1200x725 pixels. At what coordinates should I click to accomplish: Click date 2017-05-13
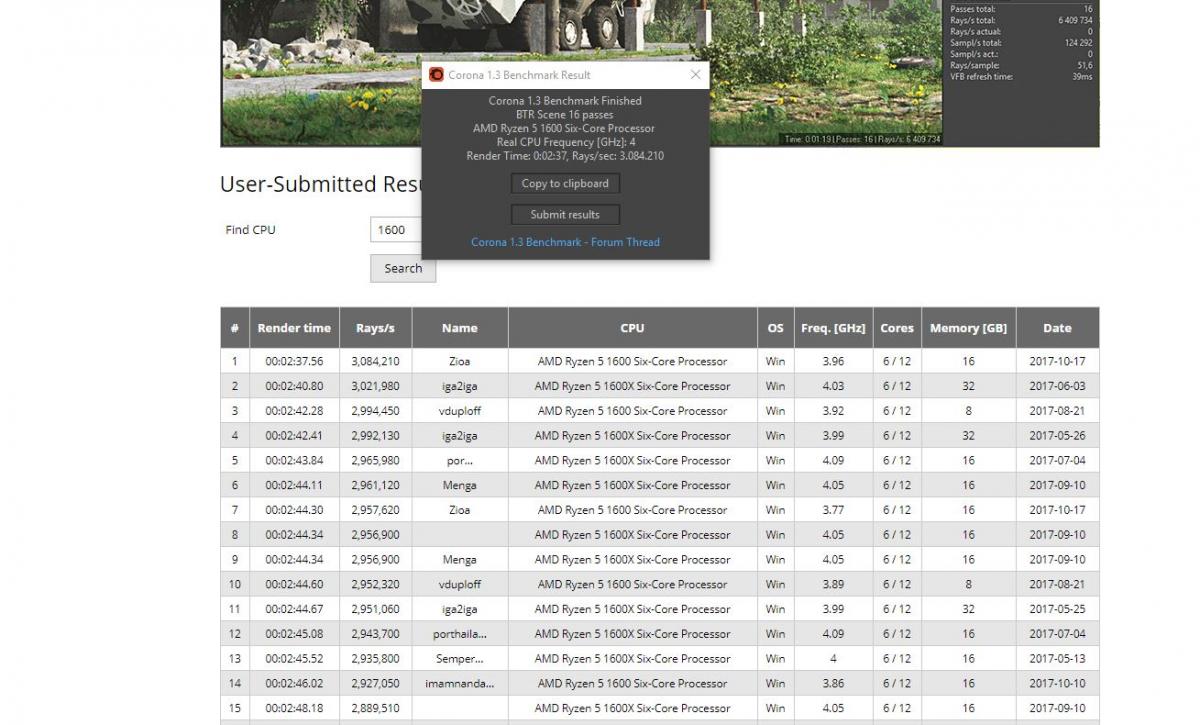1057,659
